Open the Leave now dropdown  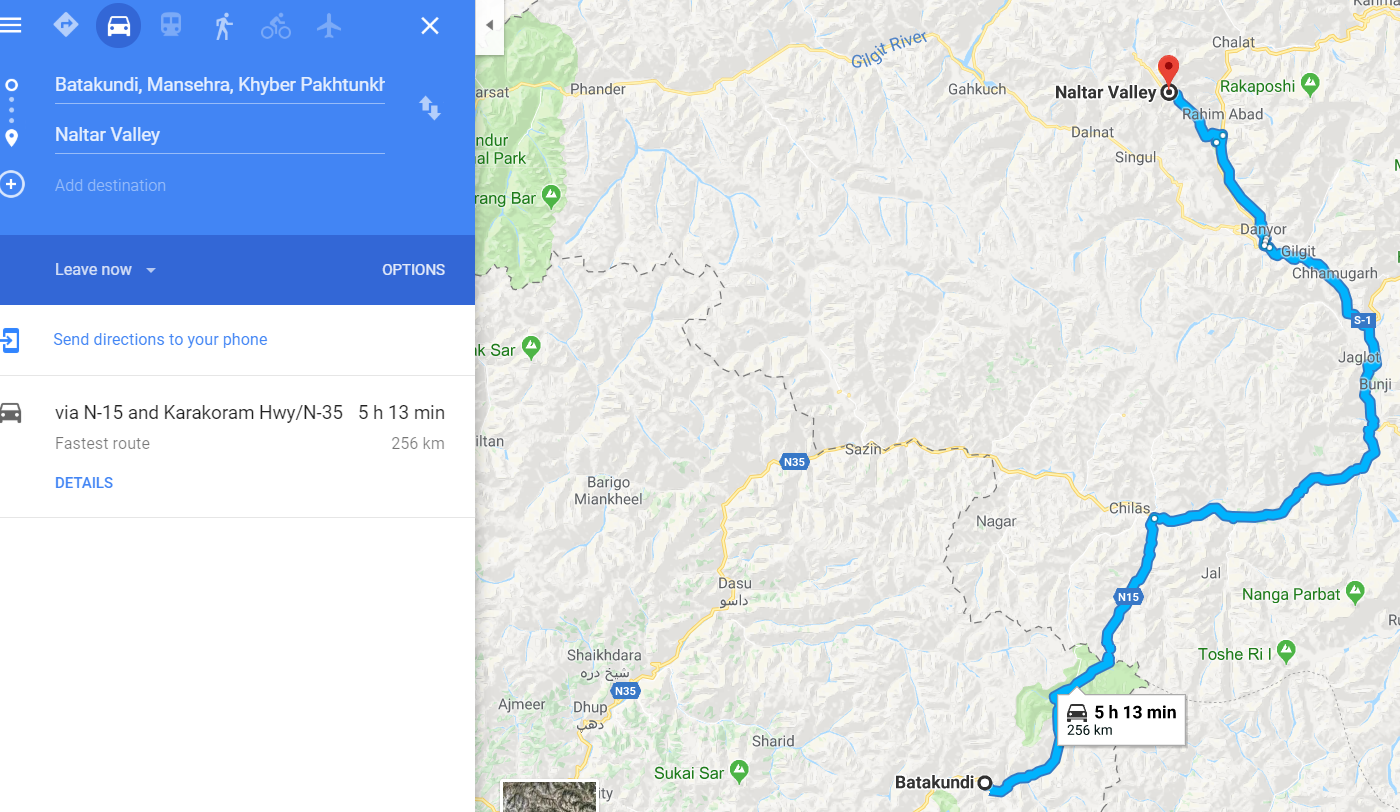(x=106, y=270)
